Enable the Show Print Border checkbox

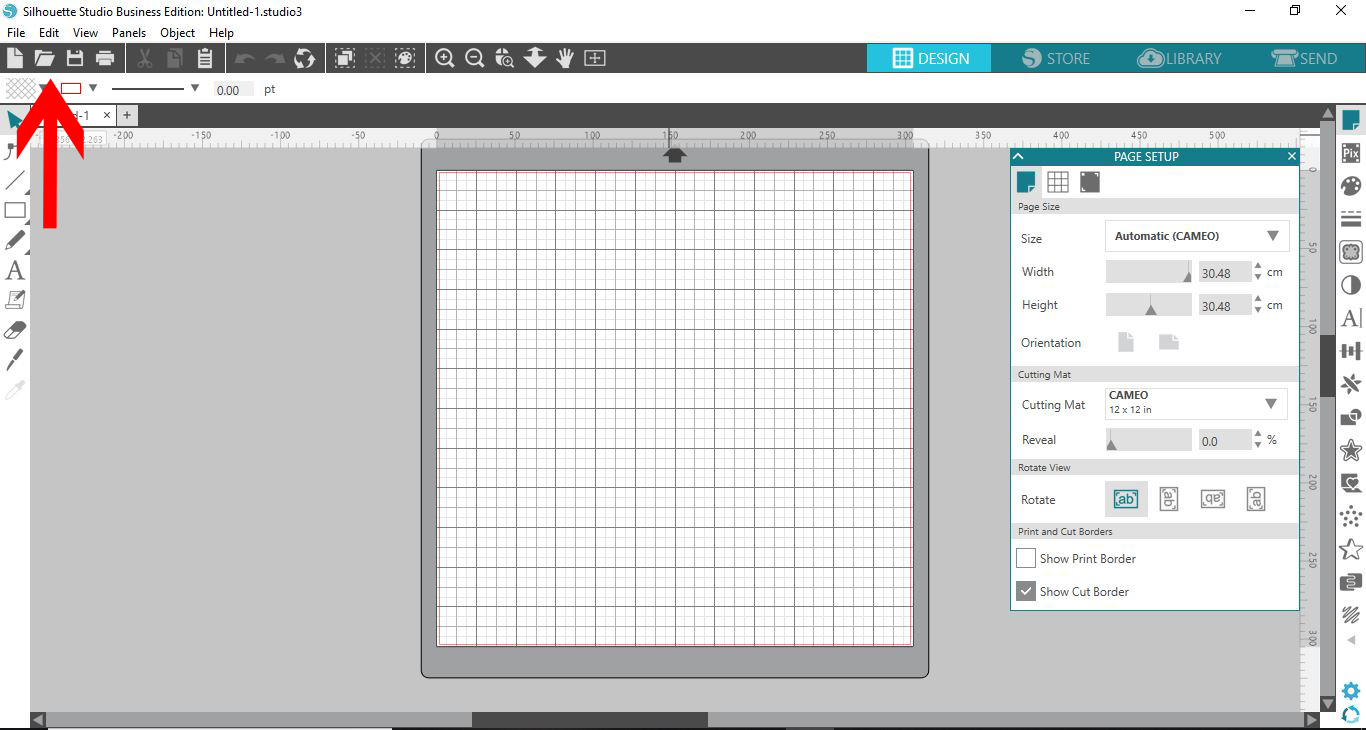coord(1026,558)
